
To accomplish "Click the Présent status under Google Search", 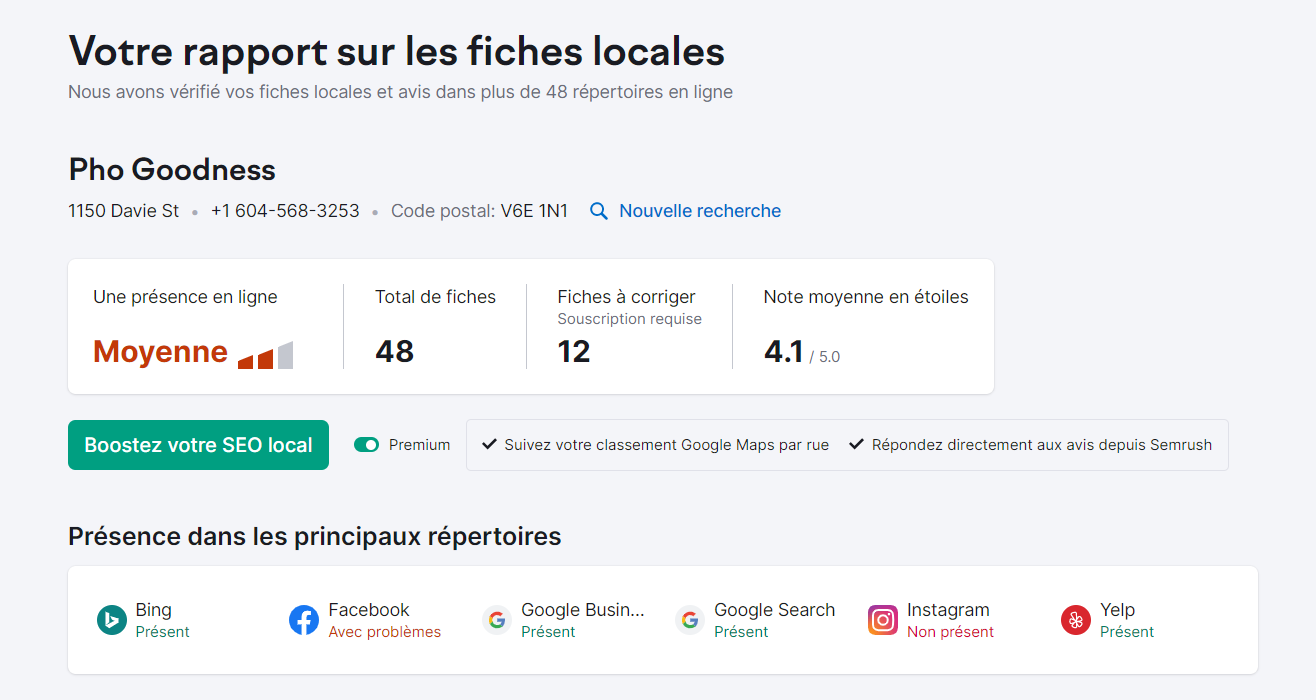I will tap(741, 632).
